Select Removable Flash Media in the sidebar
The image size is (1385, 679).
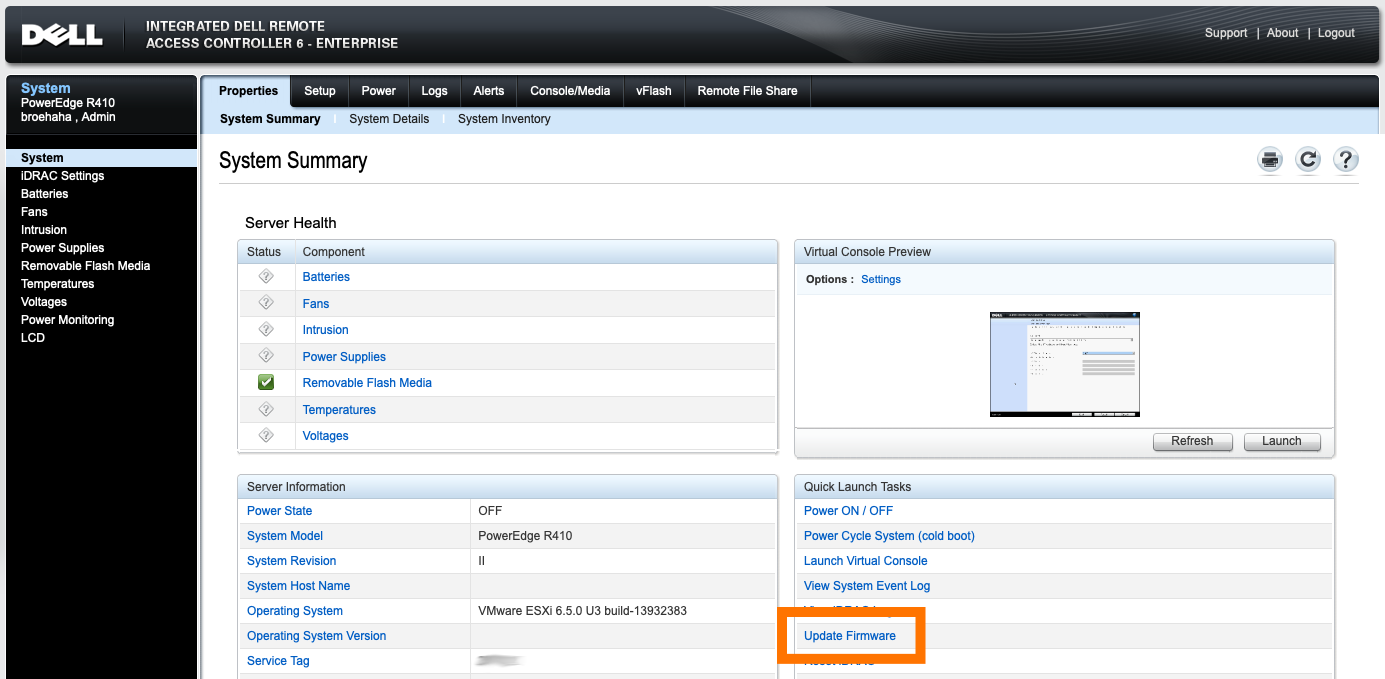click(86, 266)
